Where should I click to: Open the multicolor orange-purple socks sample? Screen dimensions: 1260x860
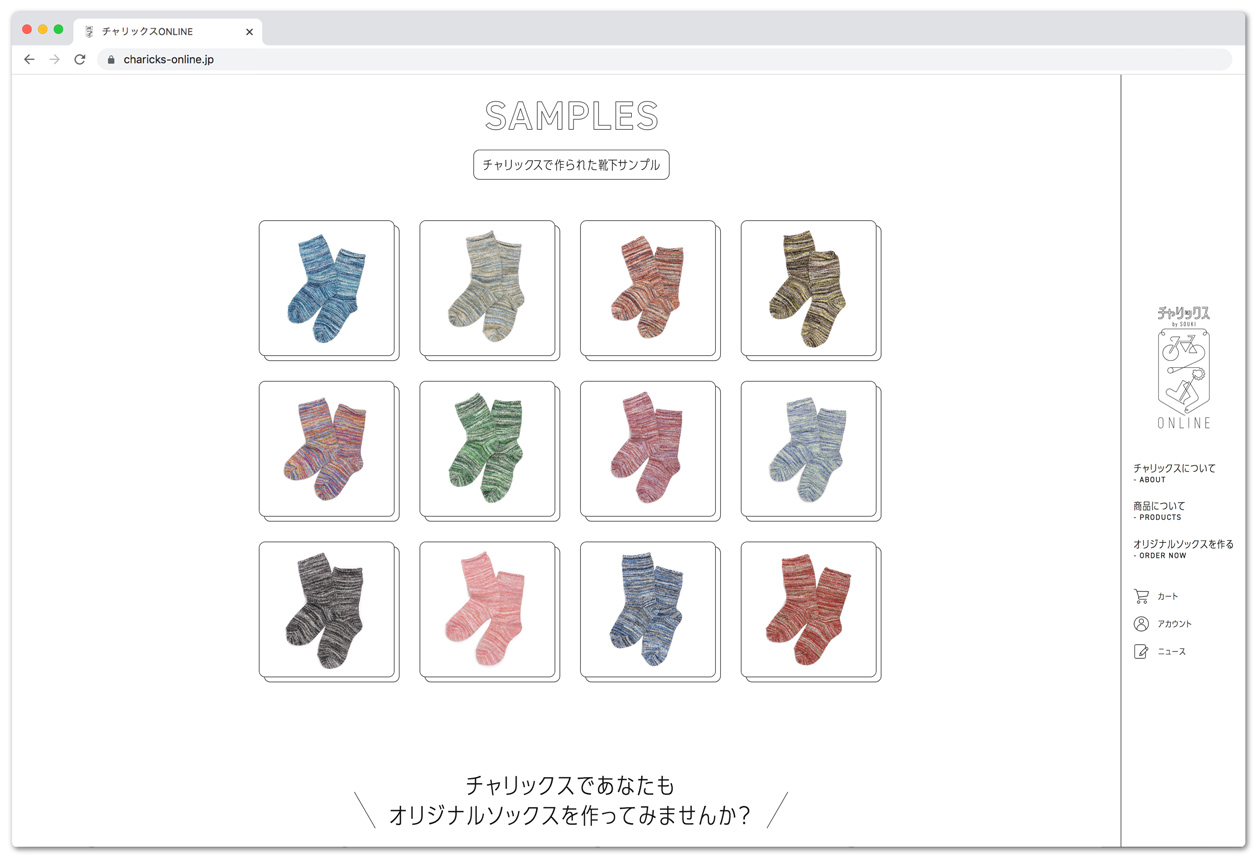(327, 449)
